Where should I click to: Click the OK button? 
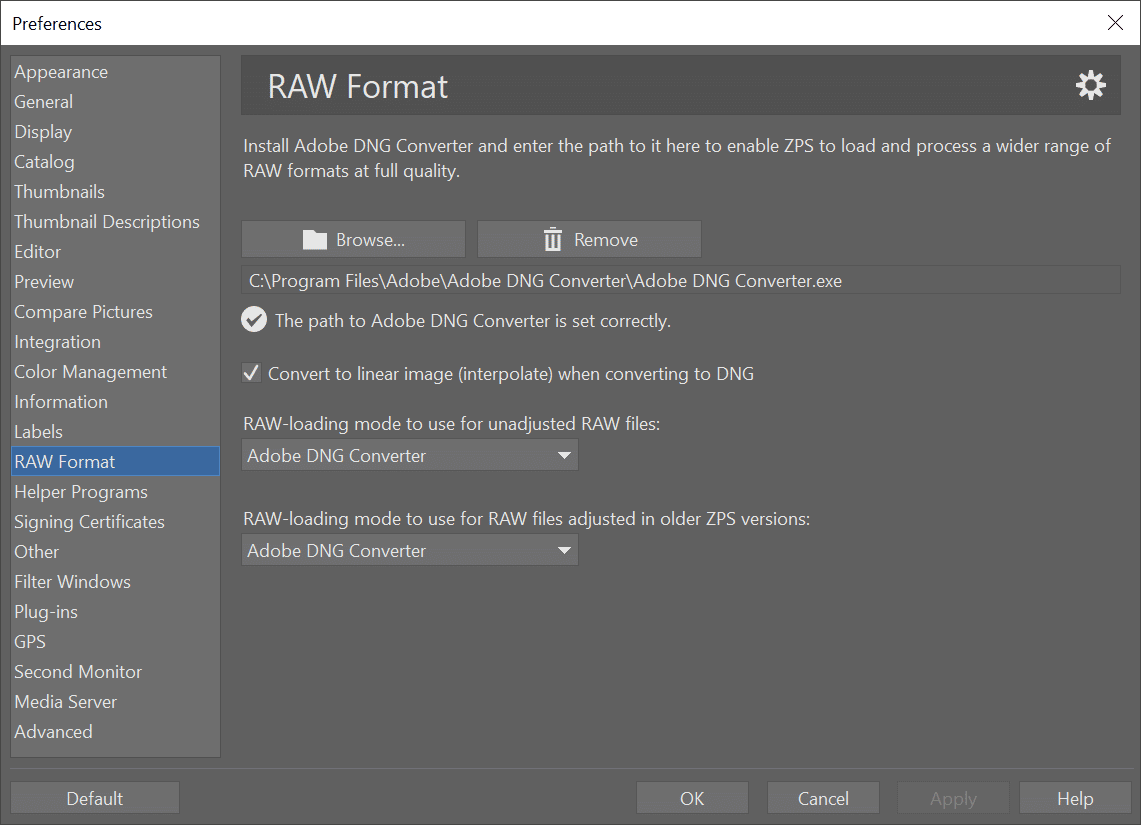(x=692, y=798)
